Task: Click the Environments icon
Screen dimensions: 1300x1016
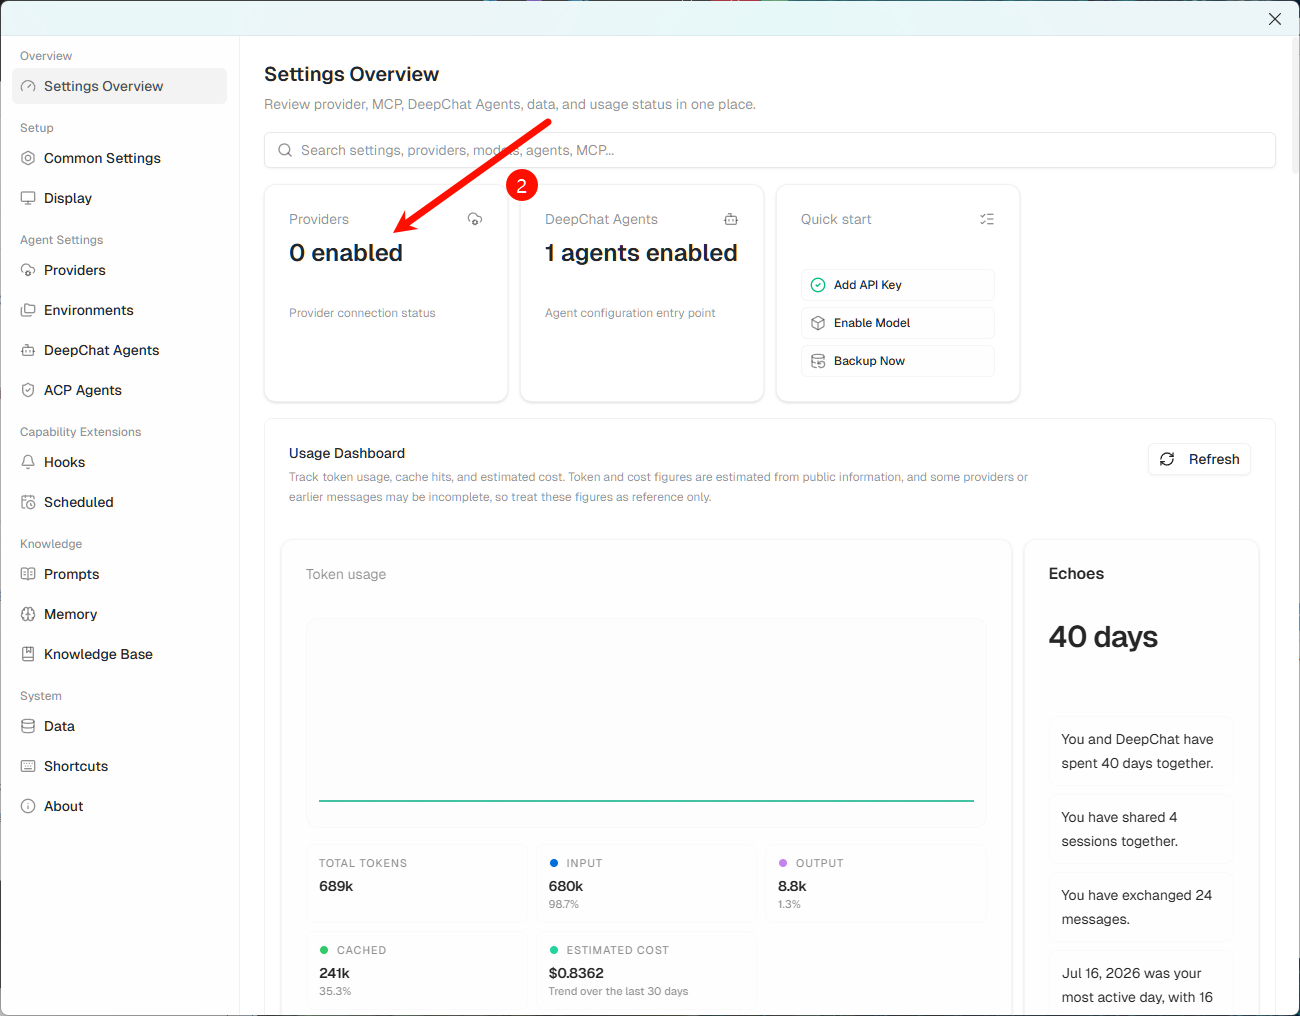Action: pyautogui.click(x=28, y=310)
